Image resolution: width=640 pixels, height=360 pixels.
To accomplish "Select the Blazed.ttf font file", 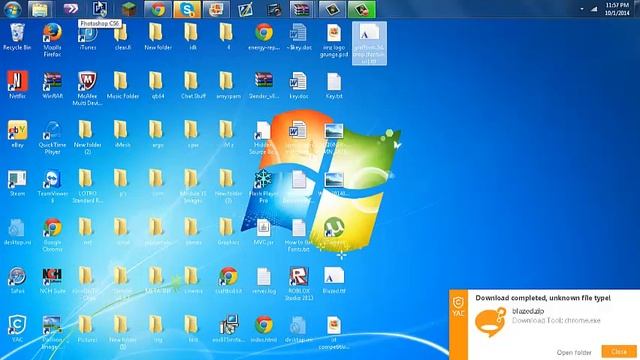I will pos(334,280).
